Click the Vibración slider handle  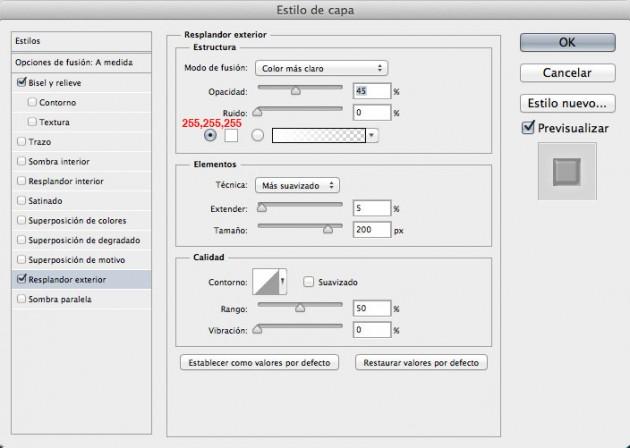257,329
